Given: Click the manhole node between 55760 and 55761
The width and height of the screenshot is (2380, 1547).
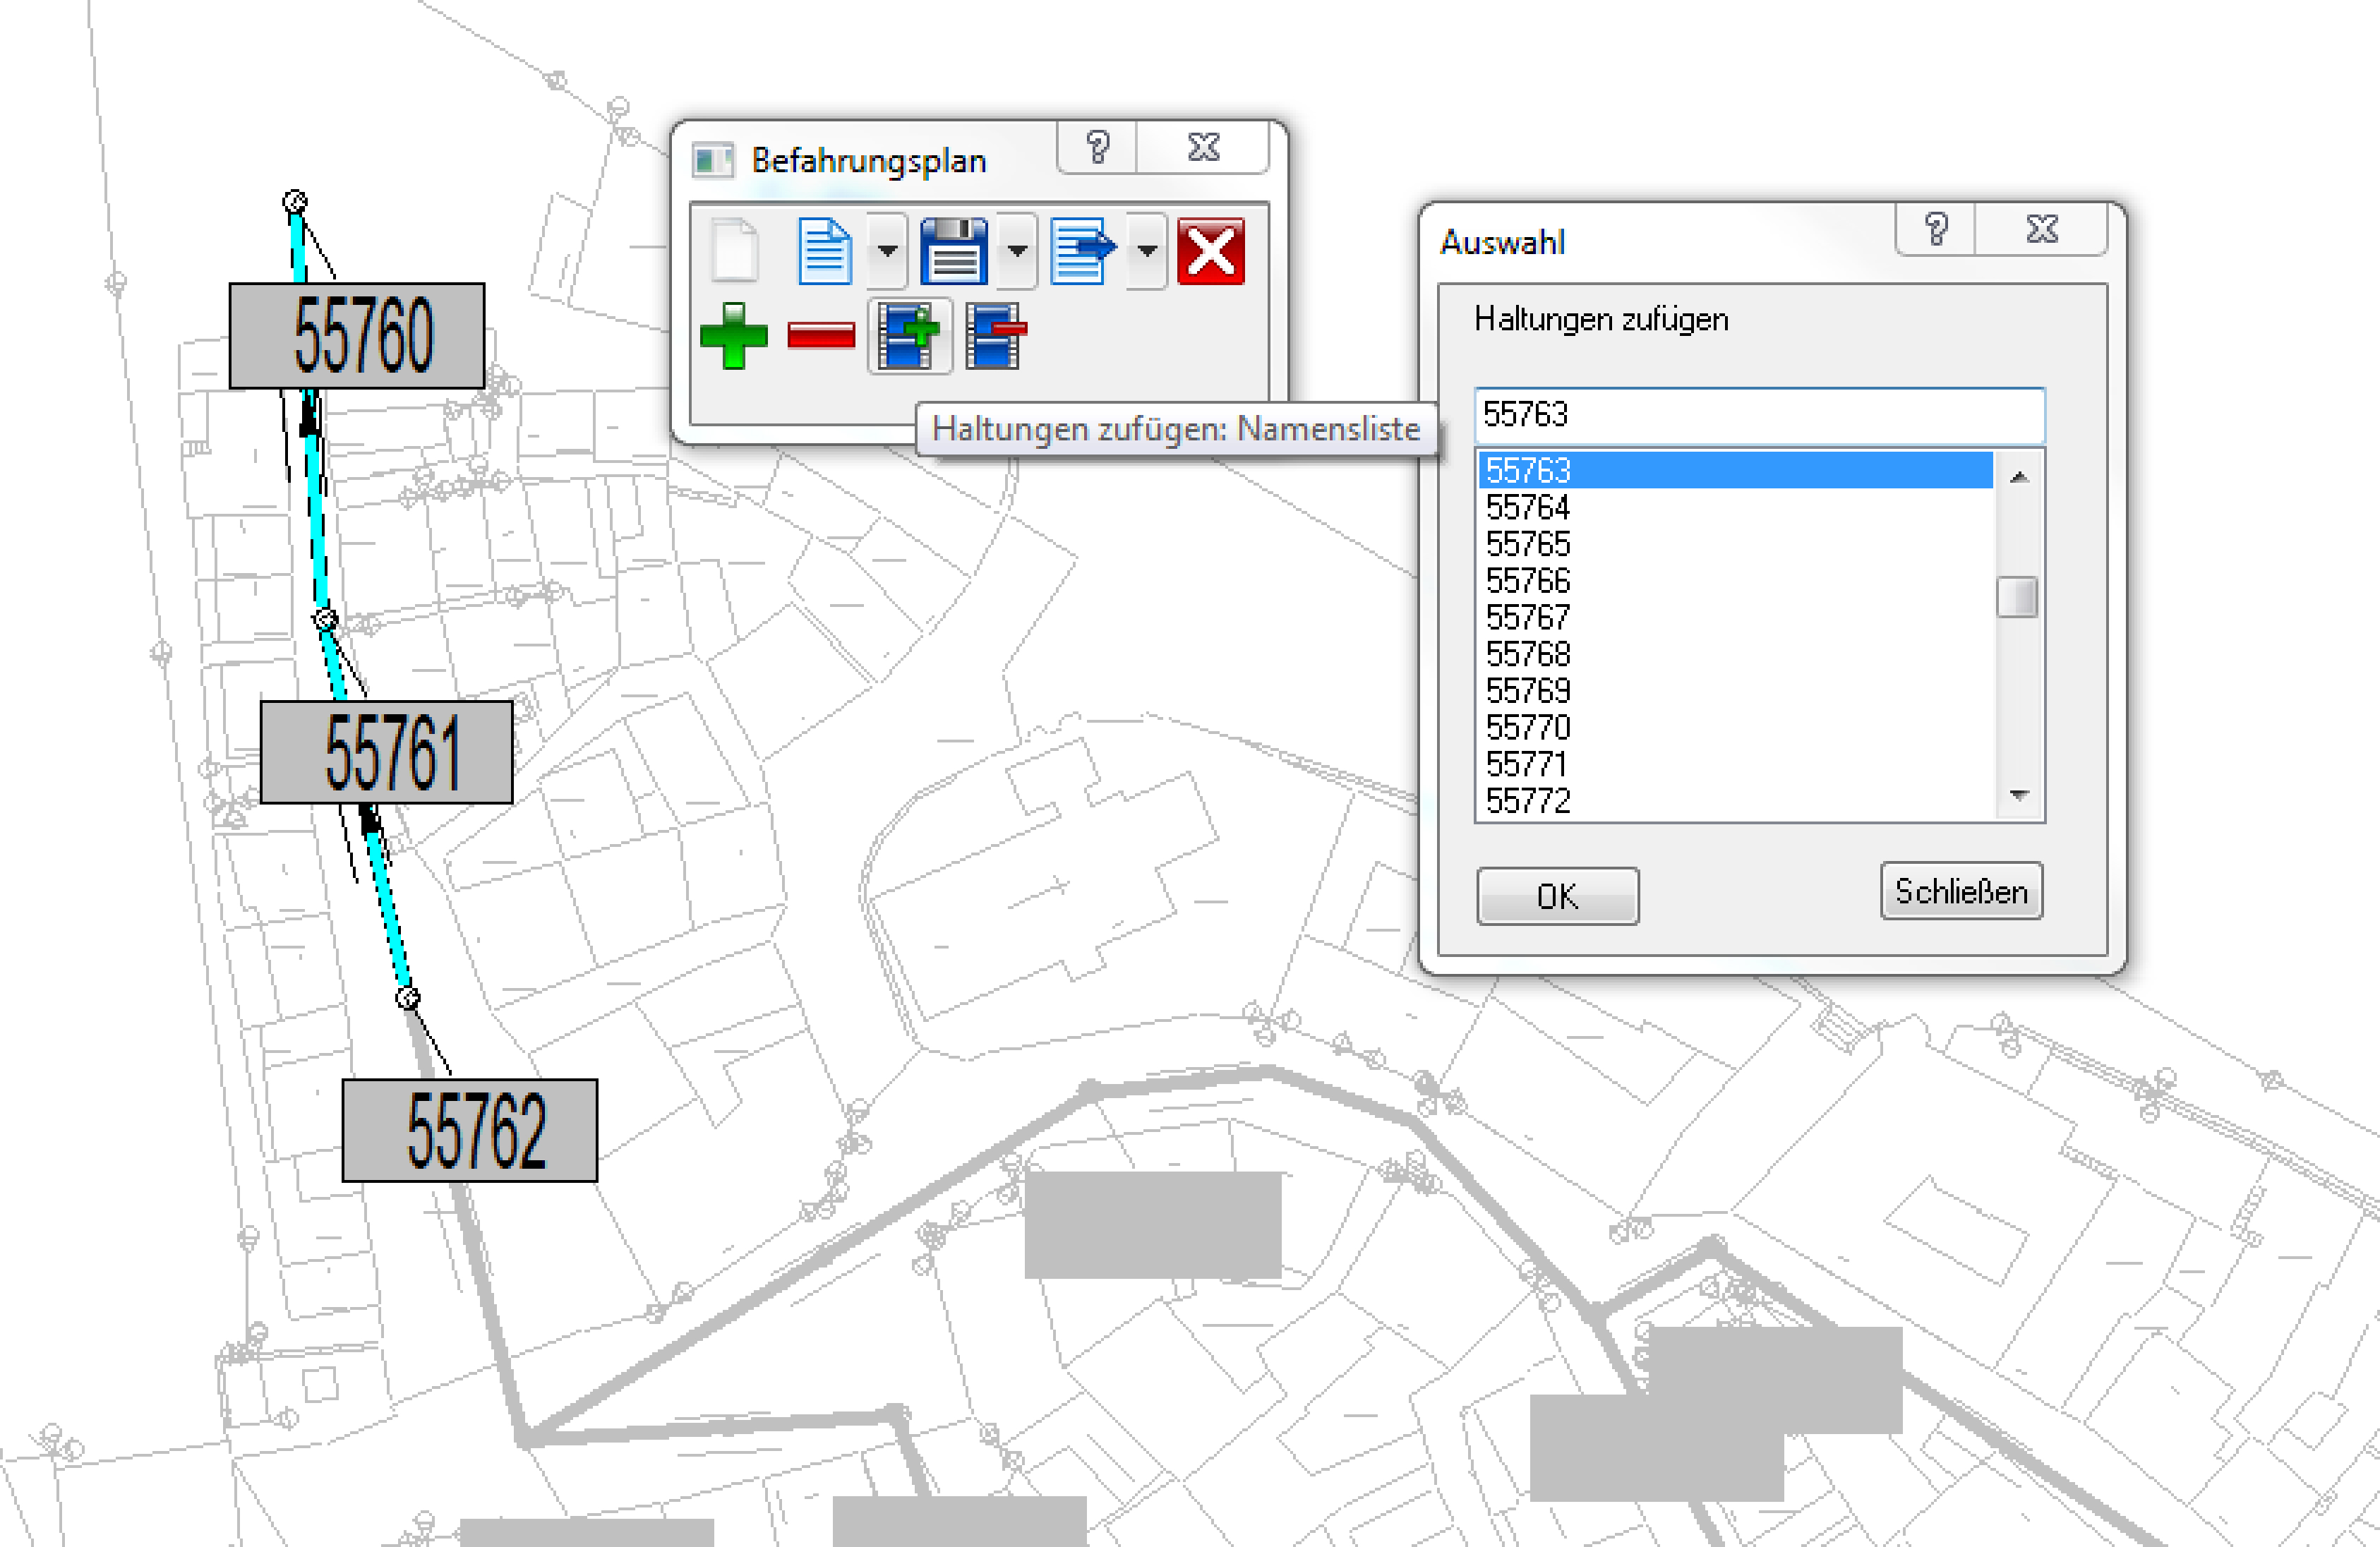Looking at the screenshot, I should point(326,619).
